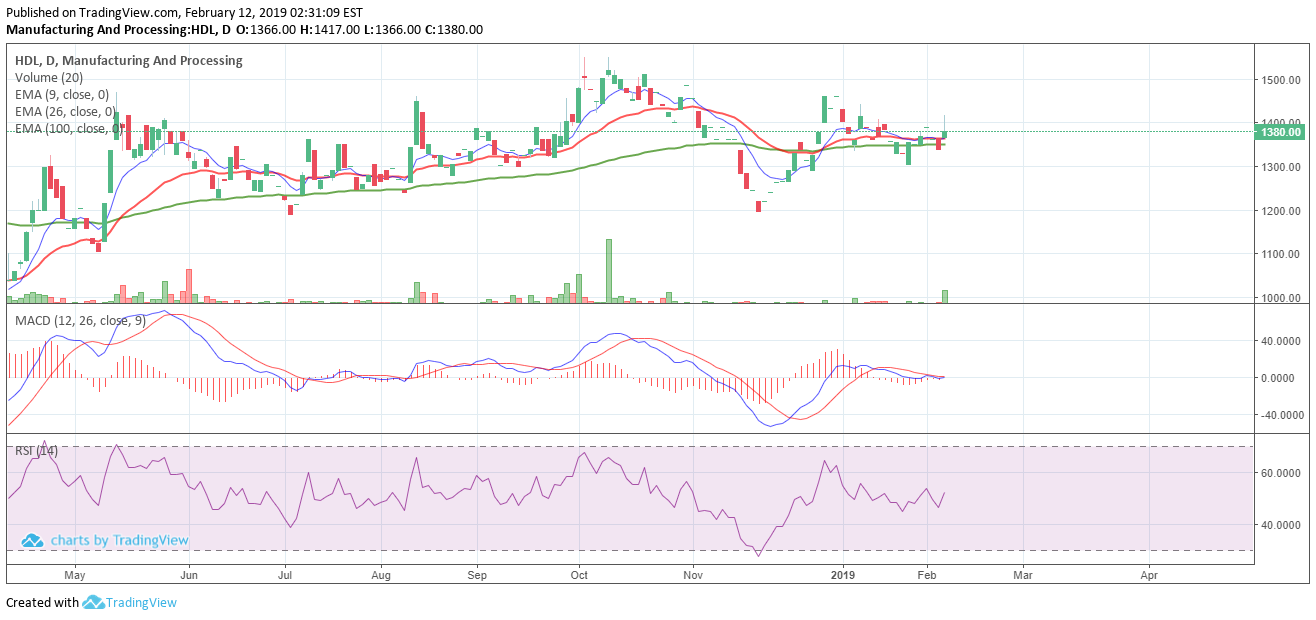Click the 'charts by TradingView' watermark text
The image size is (1316, 620).
119,540
